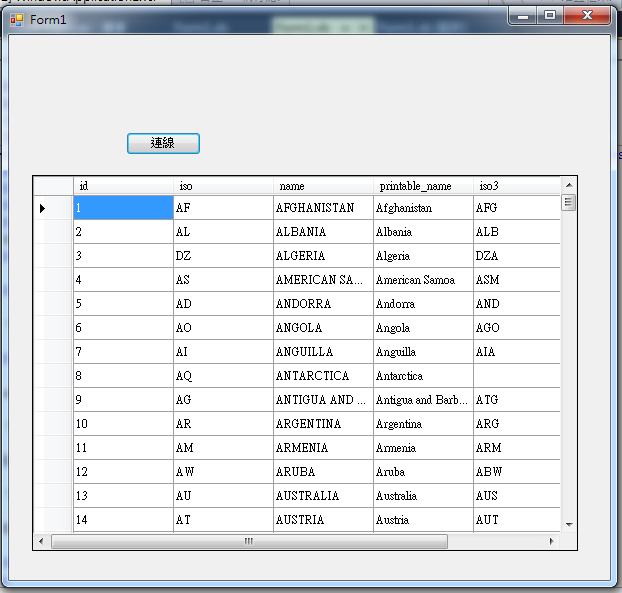The image size is (622, 593).
Task: Select the AND iso3 cell
Action: pos(517,303)
